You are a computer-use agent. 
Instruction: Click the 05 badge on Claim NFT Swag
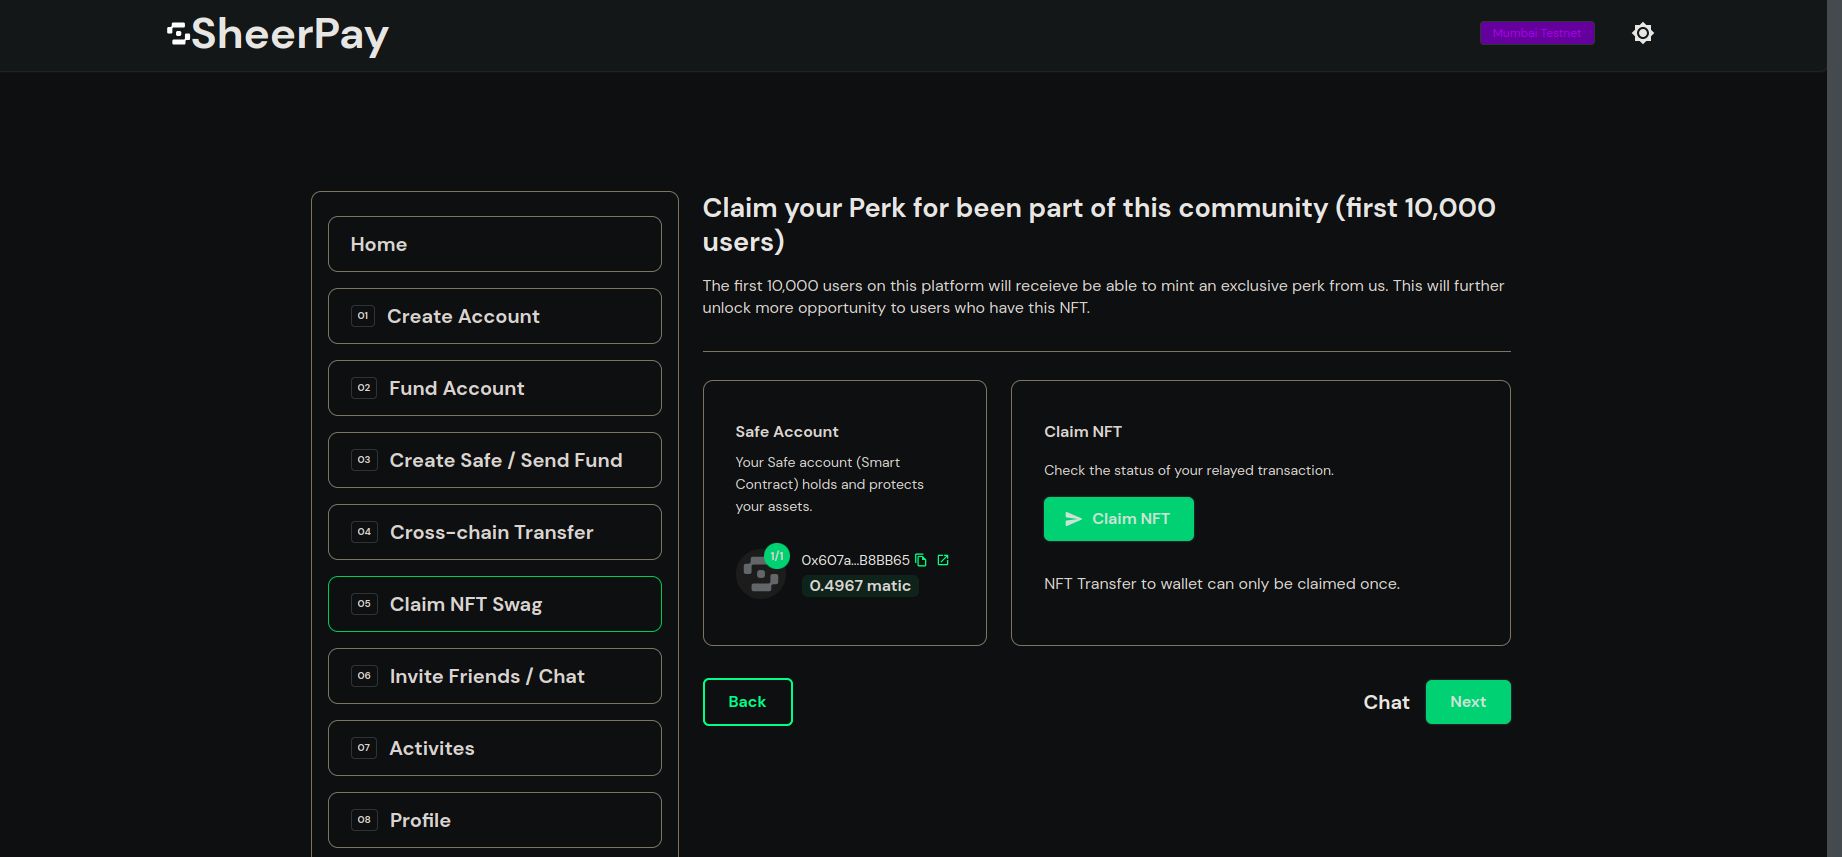(x=364, y=604)
